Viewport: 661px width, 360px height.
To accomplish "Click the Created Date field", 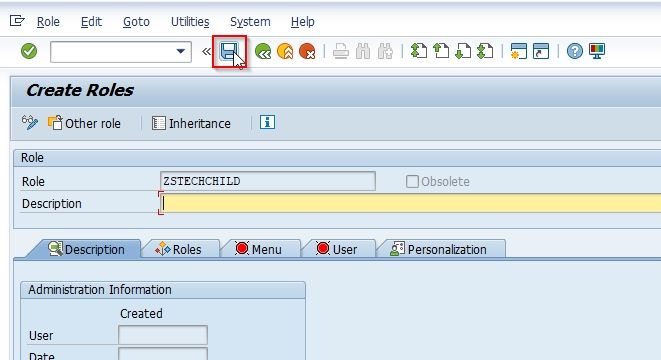I will [x=163, y=354].
